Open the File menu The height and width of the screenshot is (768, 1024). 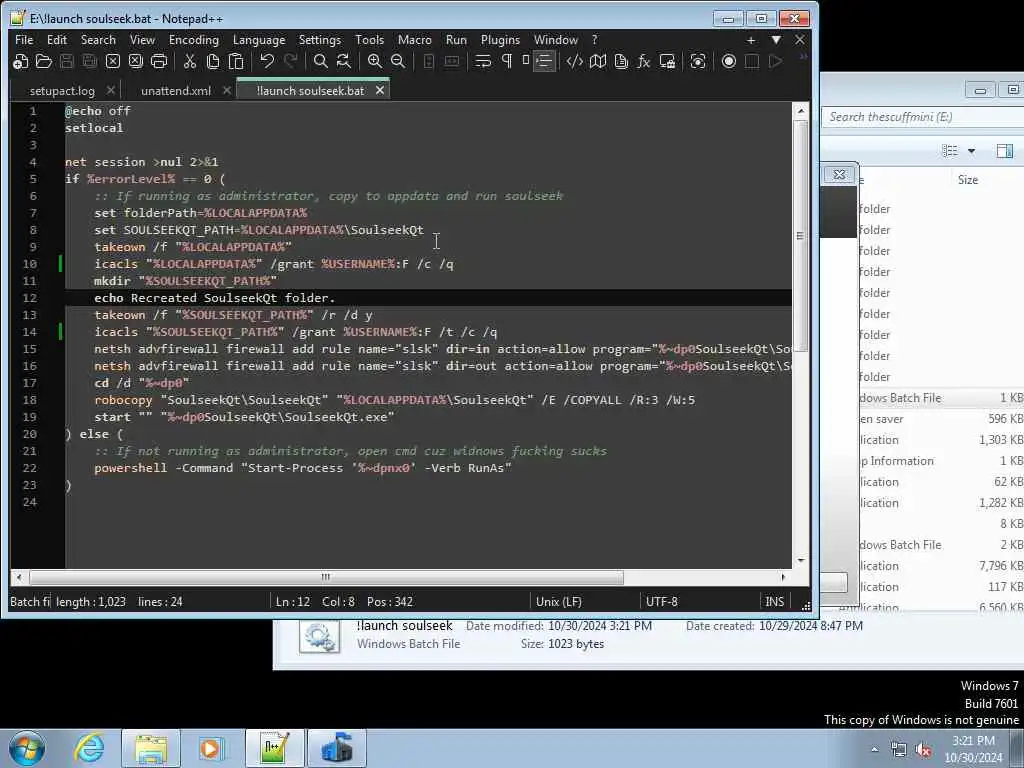click(24, 40)
